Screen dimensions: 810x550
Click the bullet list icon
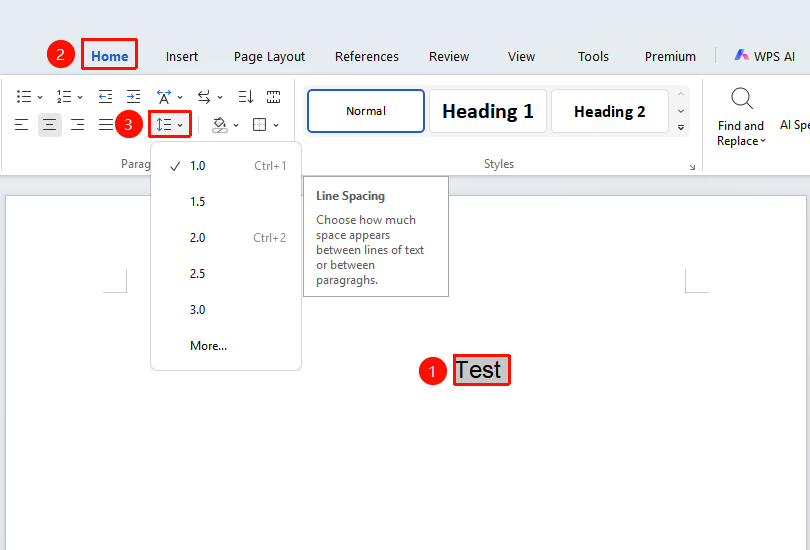click(x=24, y=97)
